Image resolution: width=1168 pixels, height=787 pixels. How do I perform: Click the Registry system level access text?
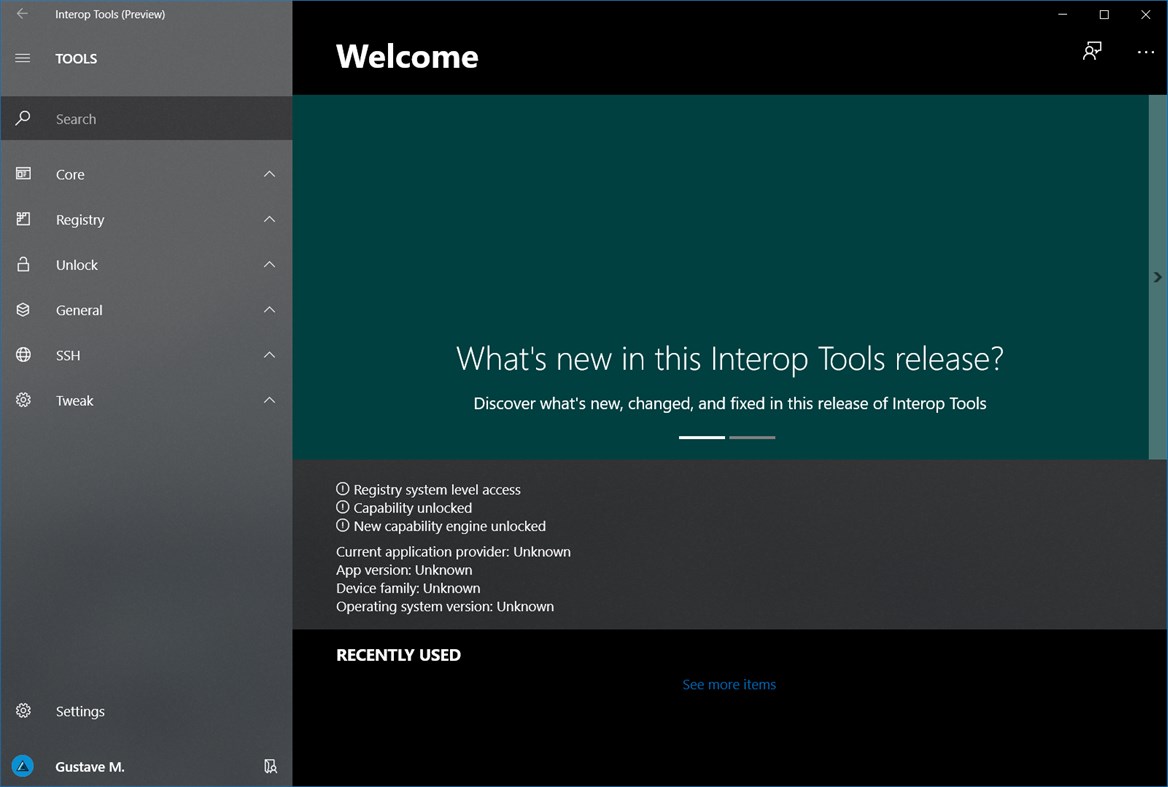pyautogui.click(x=437, y=490)
